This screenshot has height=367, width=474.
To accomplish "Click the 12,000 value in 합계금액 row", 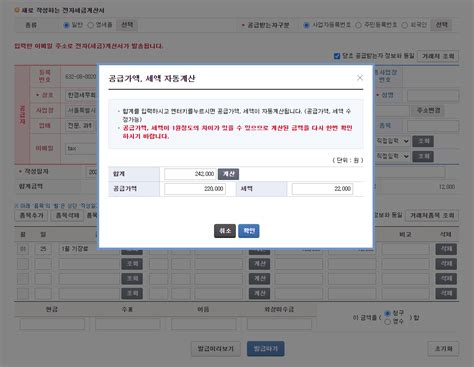I will 447,187.
